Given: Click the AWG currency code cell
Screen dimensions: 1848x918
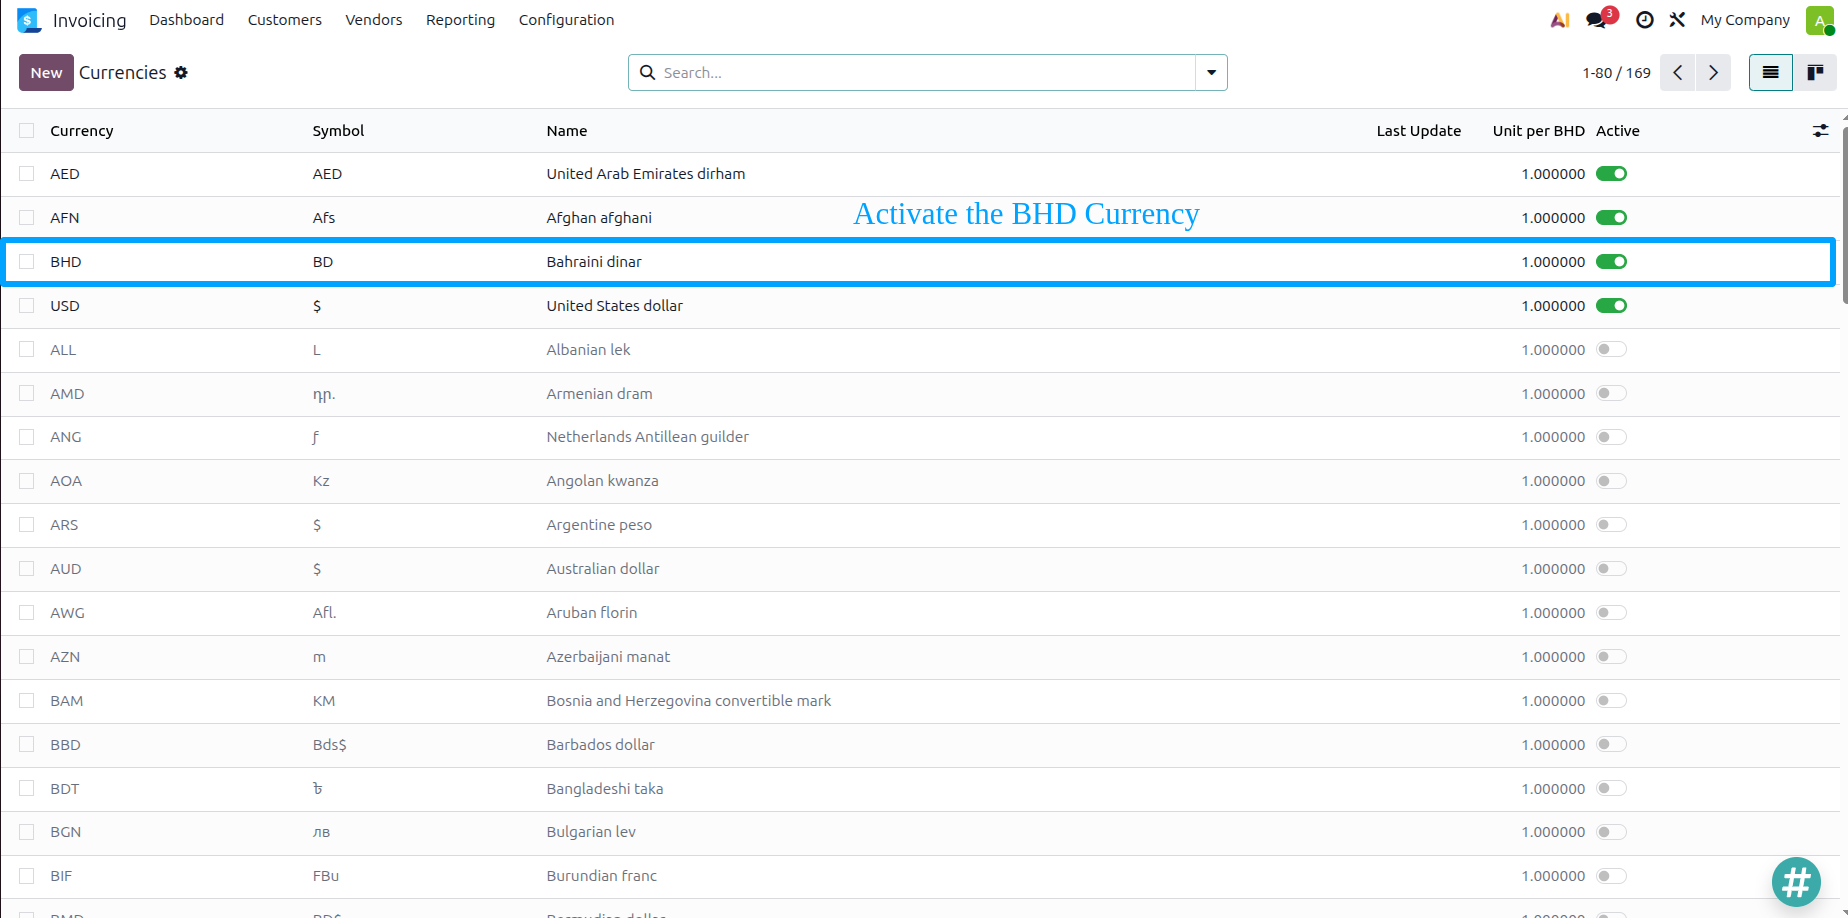Looking at the screenshot, I should [x=67, y=613].
